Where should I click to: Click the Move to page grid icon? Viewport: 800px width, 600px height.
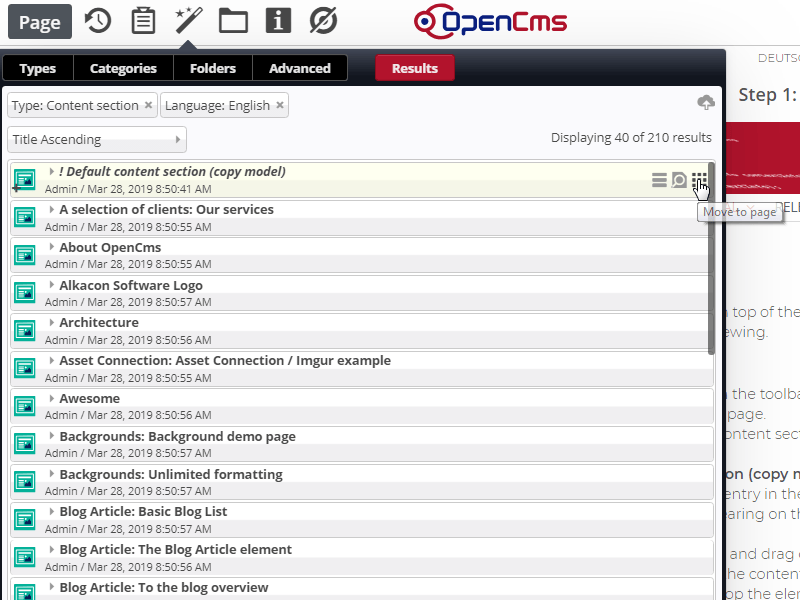pos(700,180)
